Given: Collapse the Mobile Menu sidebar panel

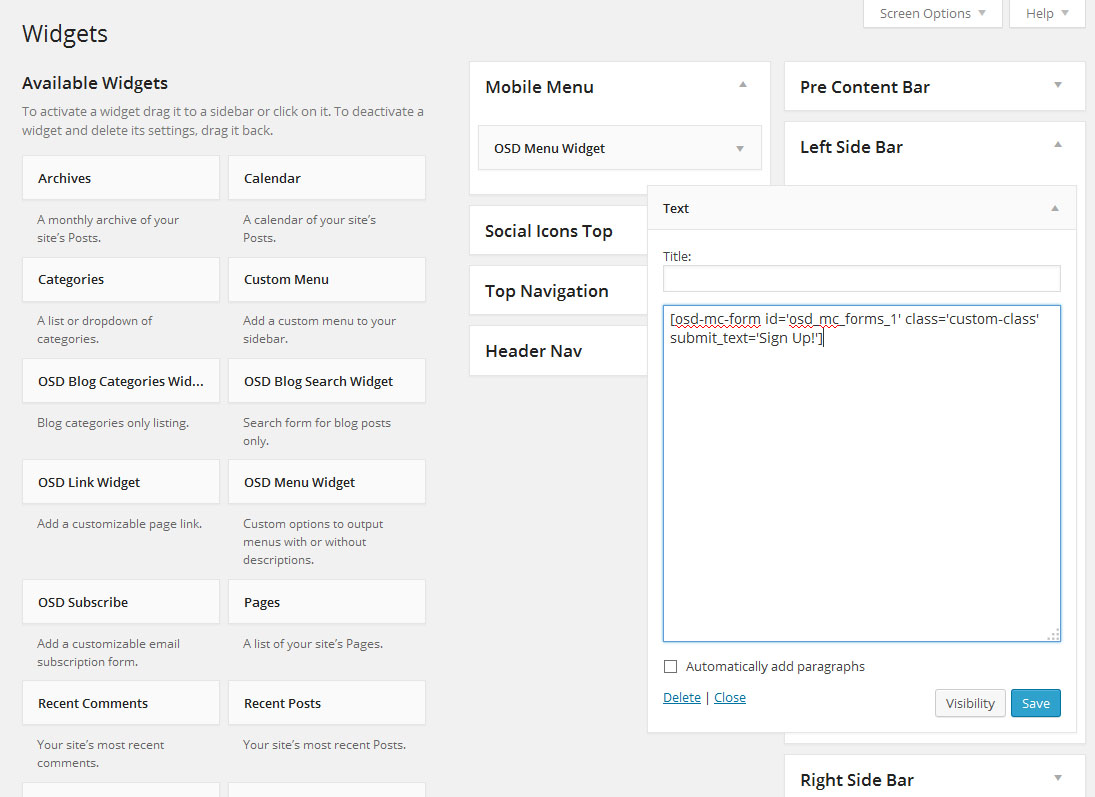Looking at the screenshot, I should click(743, 85).
